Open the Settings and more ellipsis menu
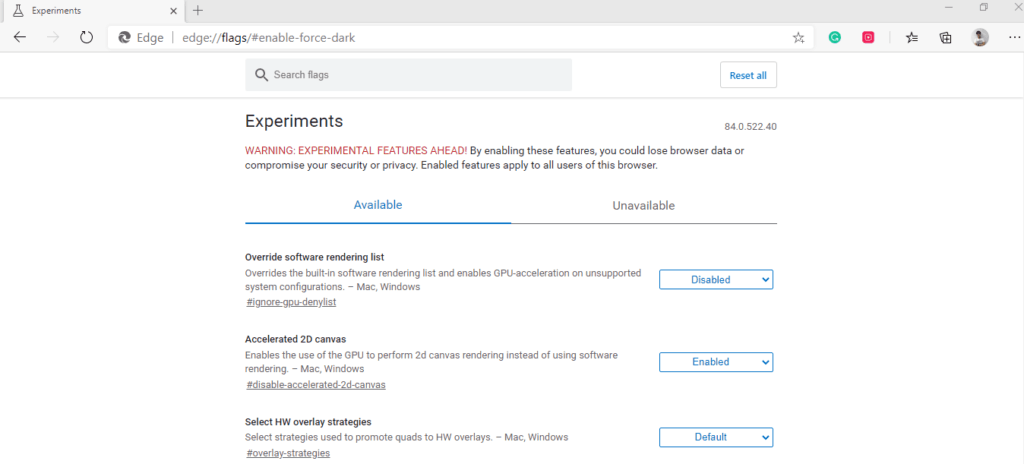The height and width of the screenshot is (464, 1024). pos(1014,38)
